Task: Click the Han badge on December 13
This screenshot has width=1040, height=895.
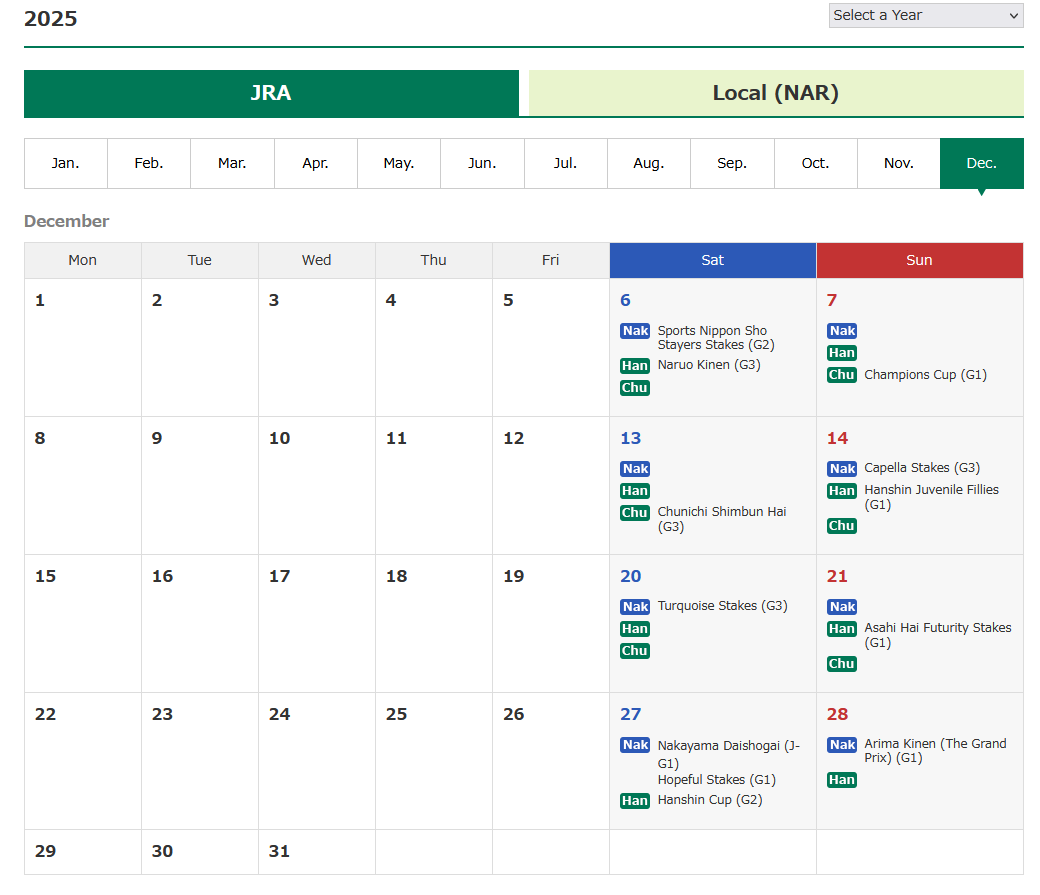Action: (635, 491)
